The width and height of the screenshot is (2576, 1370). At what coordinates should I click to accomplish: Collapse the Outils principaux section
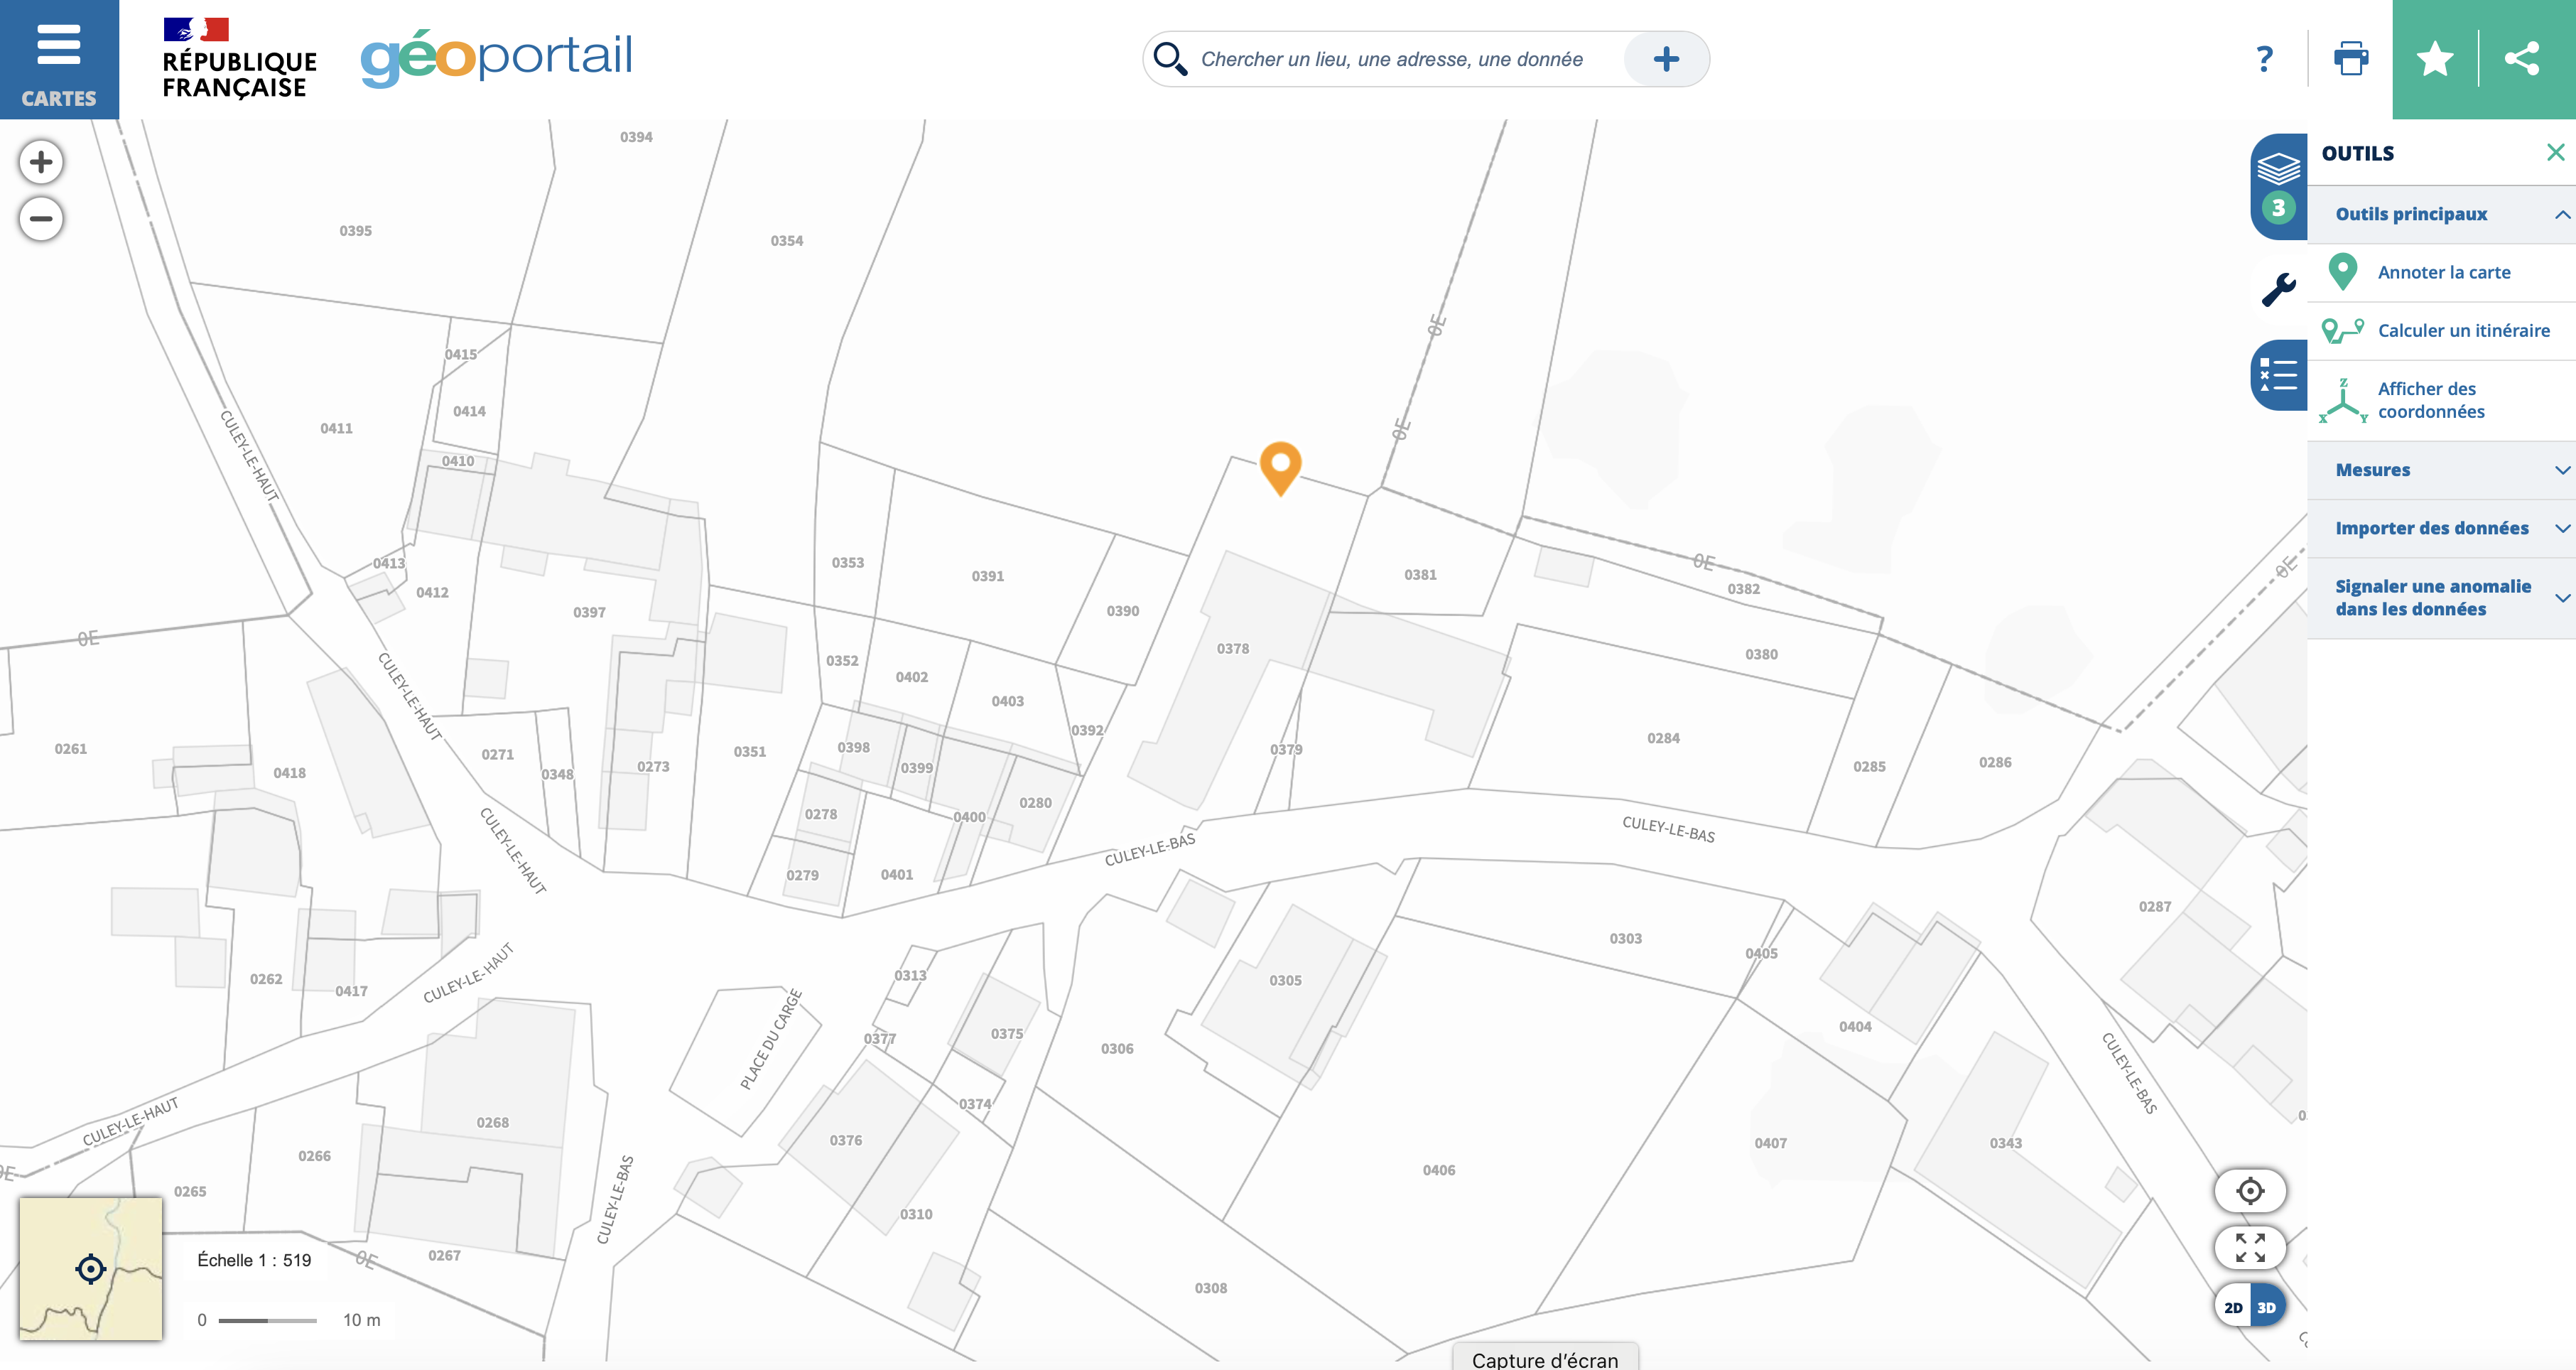2442,214
